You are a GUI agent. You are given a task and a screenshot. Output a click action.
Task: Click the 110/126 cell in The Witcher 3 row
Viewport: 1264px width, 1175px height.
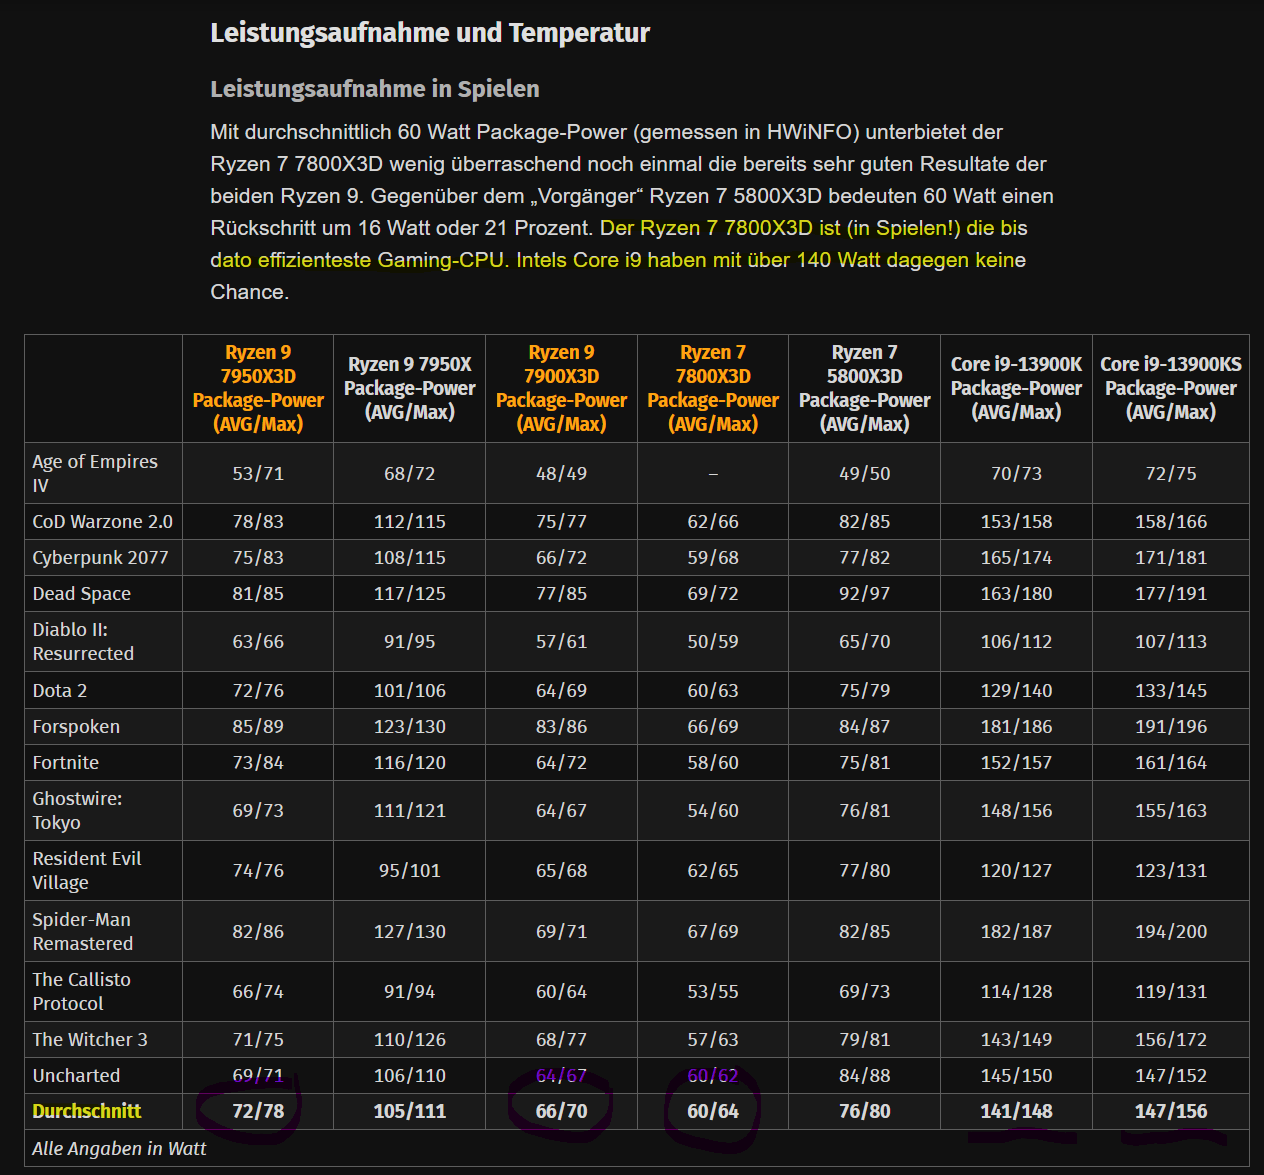click(x=410, y=1039)
